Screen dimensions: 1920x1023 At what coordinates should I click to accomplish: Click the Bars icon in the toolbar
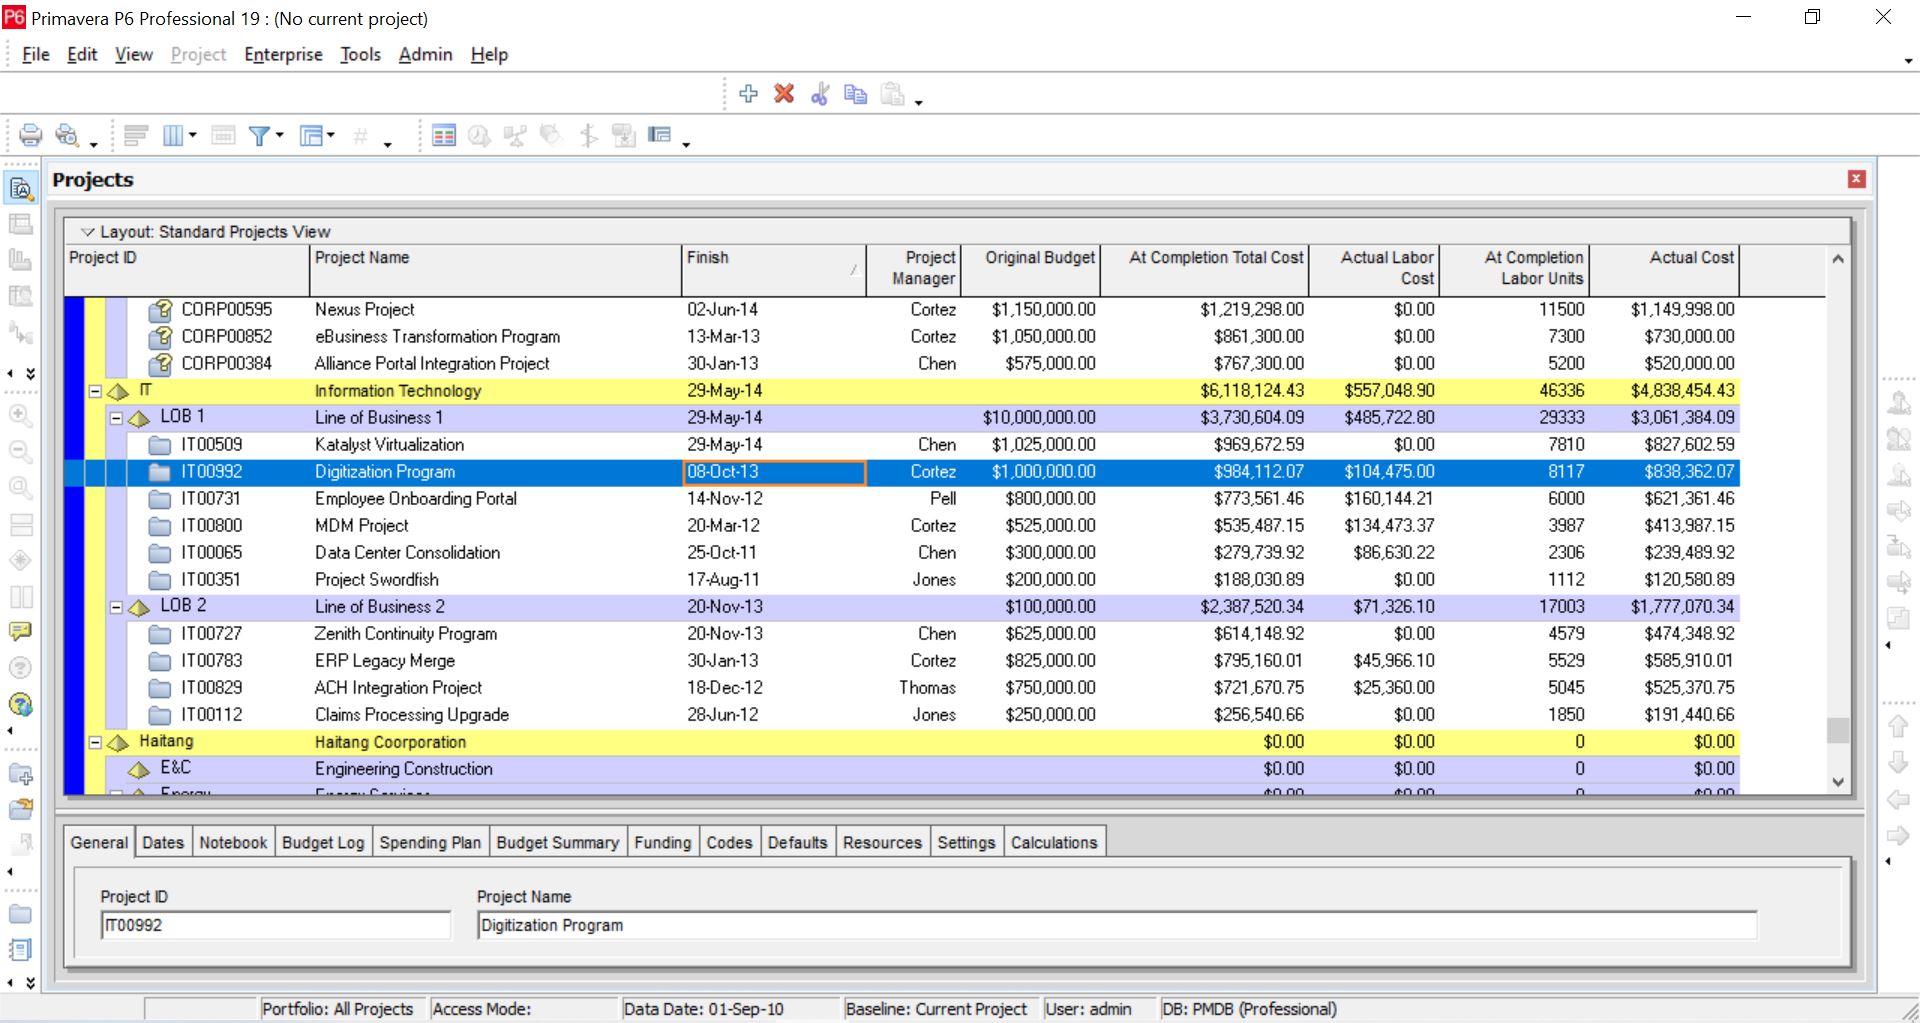(x=137, y=135)
